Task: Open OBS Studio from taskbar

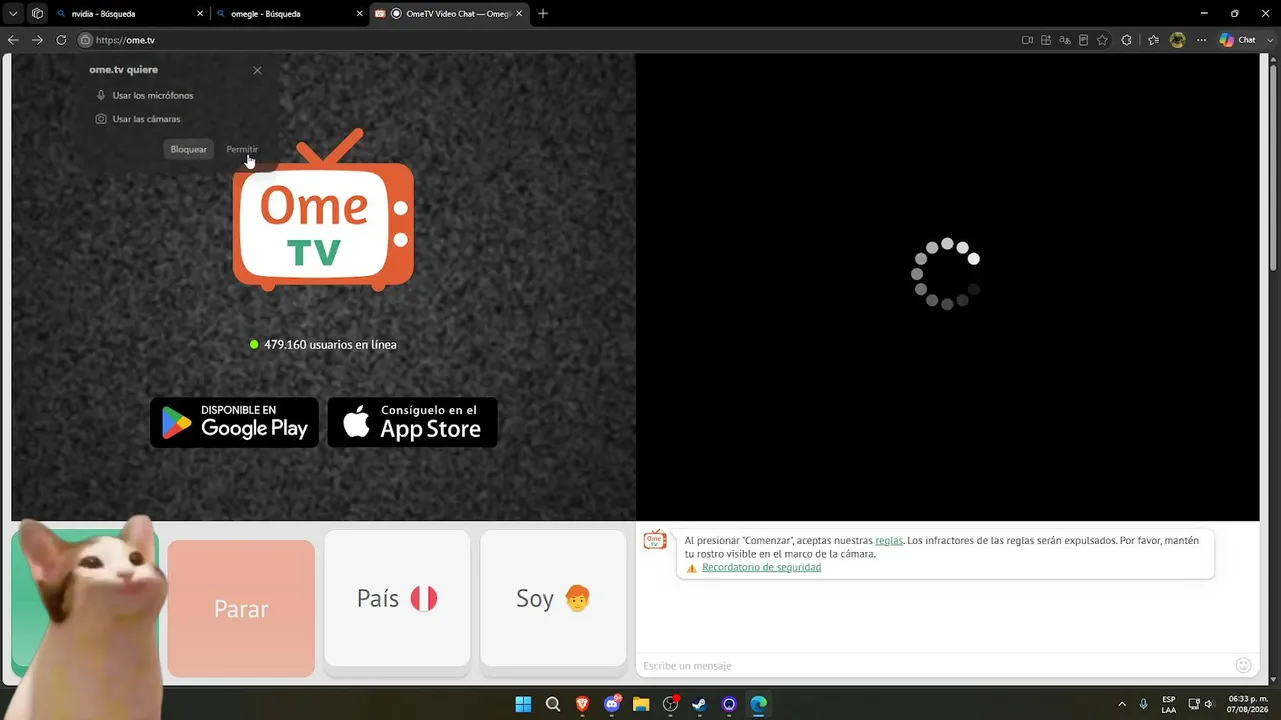Action: tap(671, 704)
